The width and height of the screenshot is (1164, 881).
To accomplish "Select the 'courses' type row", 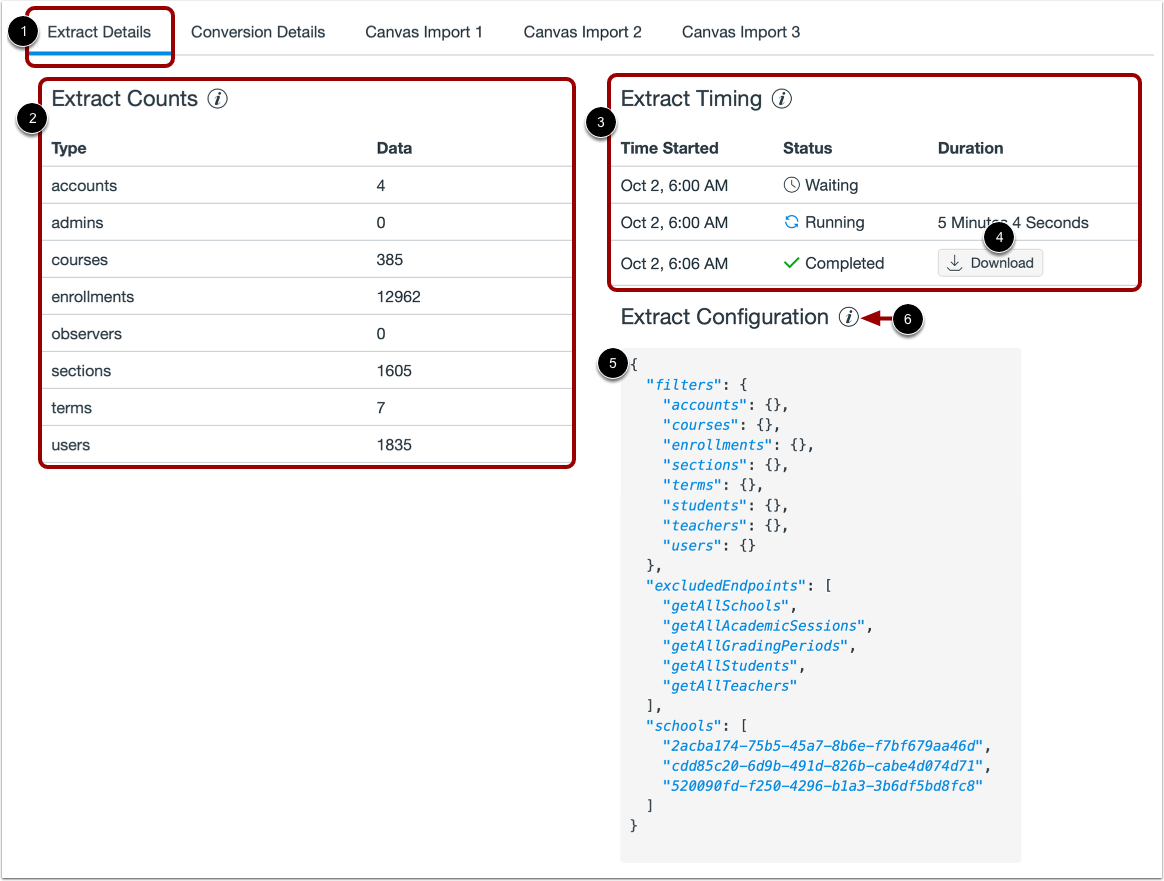I will click(307, 260).
